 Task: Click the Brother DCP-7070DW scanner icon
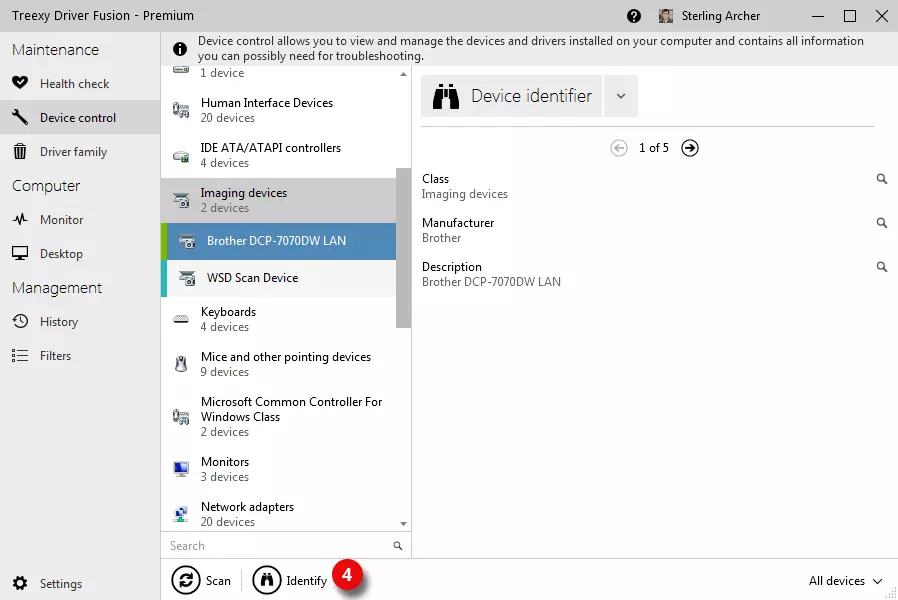pos(187,241)
